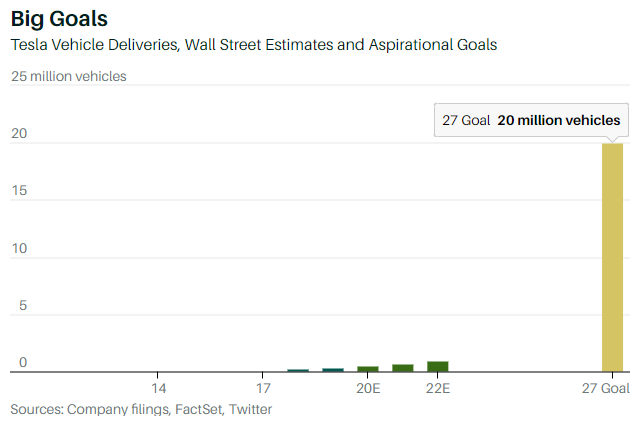Click the 22E x-axis label
638x423 pixels.
click(437, 388)
